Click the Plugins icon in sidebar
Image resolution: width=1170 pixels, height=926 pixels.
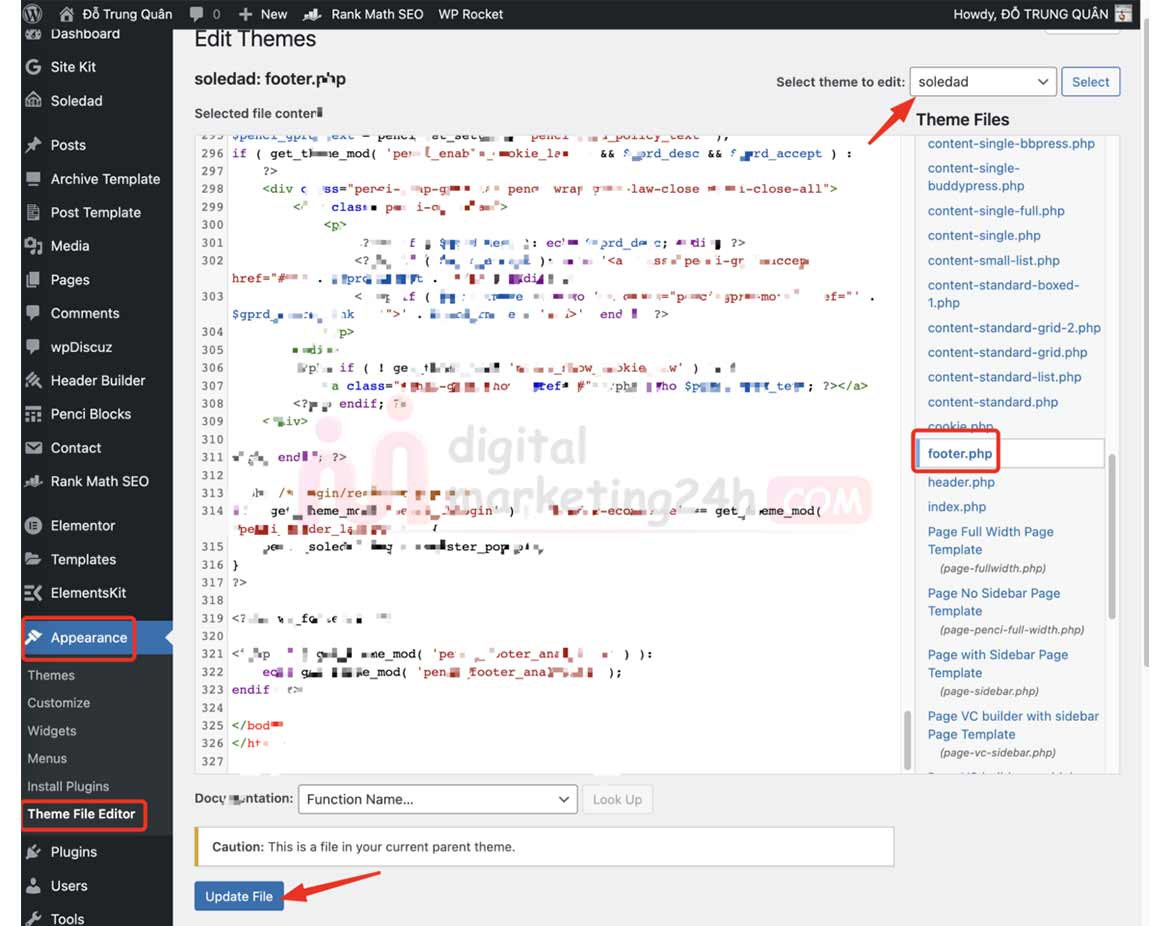click(x=33, y=851)
